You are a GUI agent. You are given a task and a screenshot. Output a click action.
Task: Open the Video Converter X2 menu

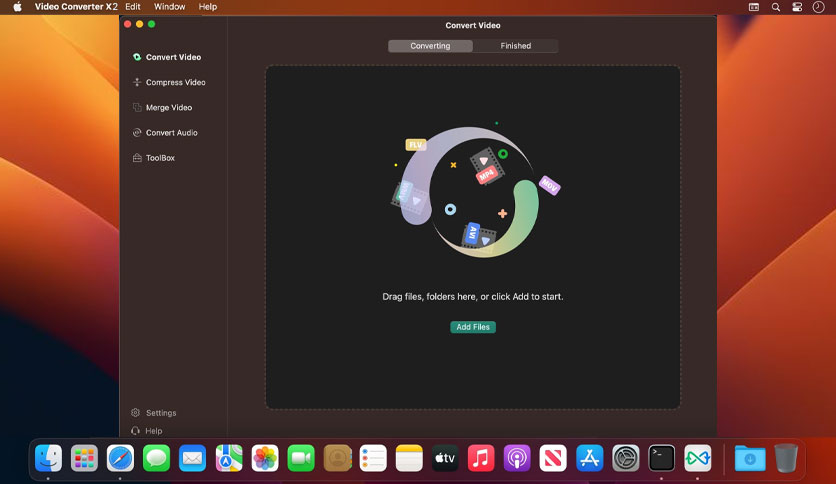(x=76, y=7)
